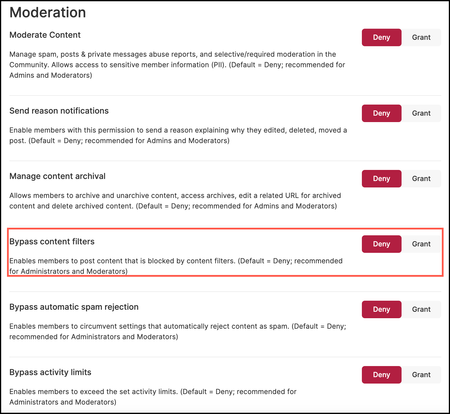Viewport: 450px width, 414px height.
Task: Grant Manage content archival permission
Action: click(x=421, y=179)
